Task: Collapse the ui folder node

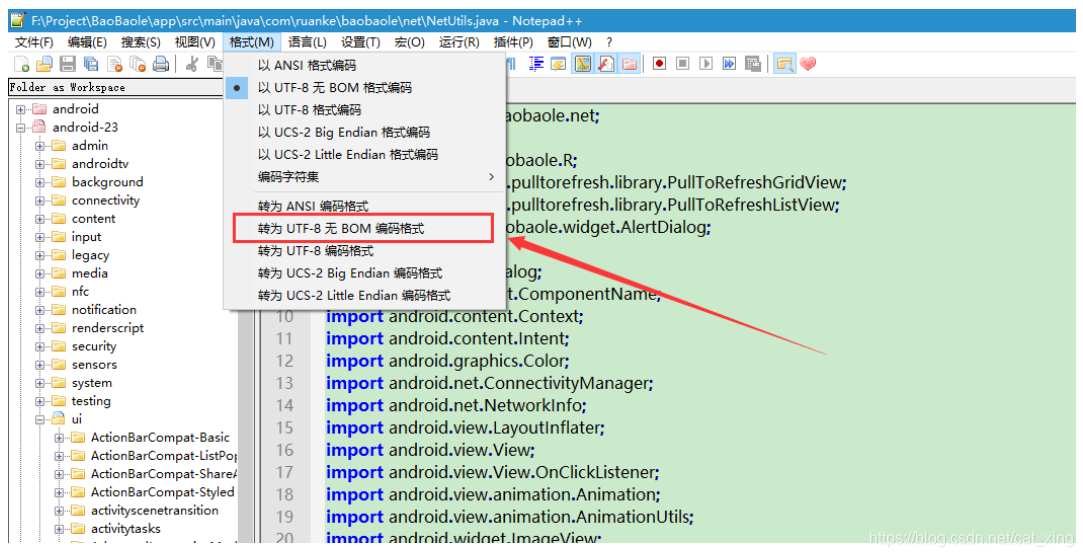Action: (40, 419)
